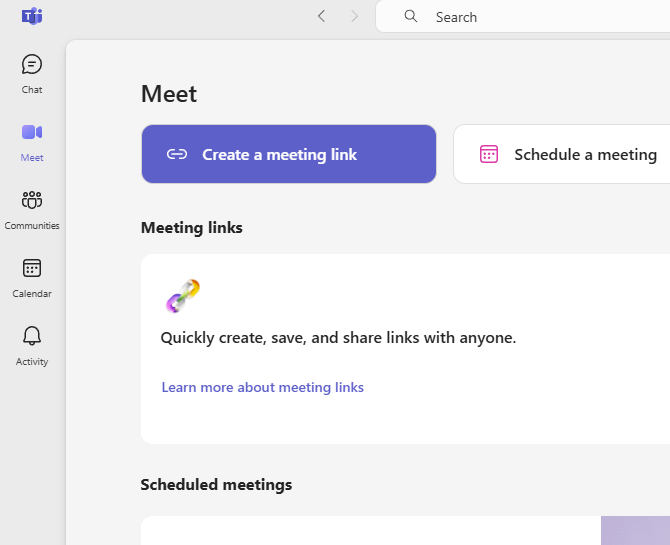Image resolution: width=670 pixels, height=545 pixels.
Task: Click the magnifying glass search icon
Action: tap(411, 16)
